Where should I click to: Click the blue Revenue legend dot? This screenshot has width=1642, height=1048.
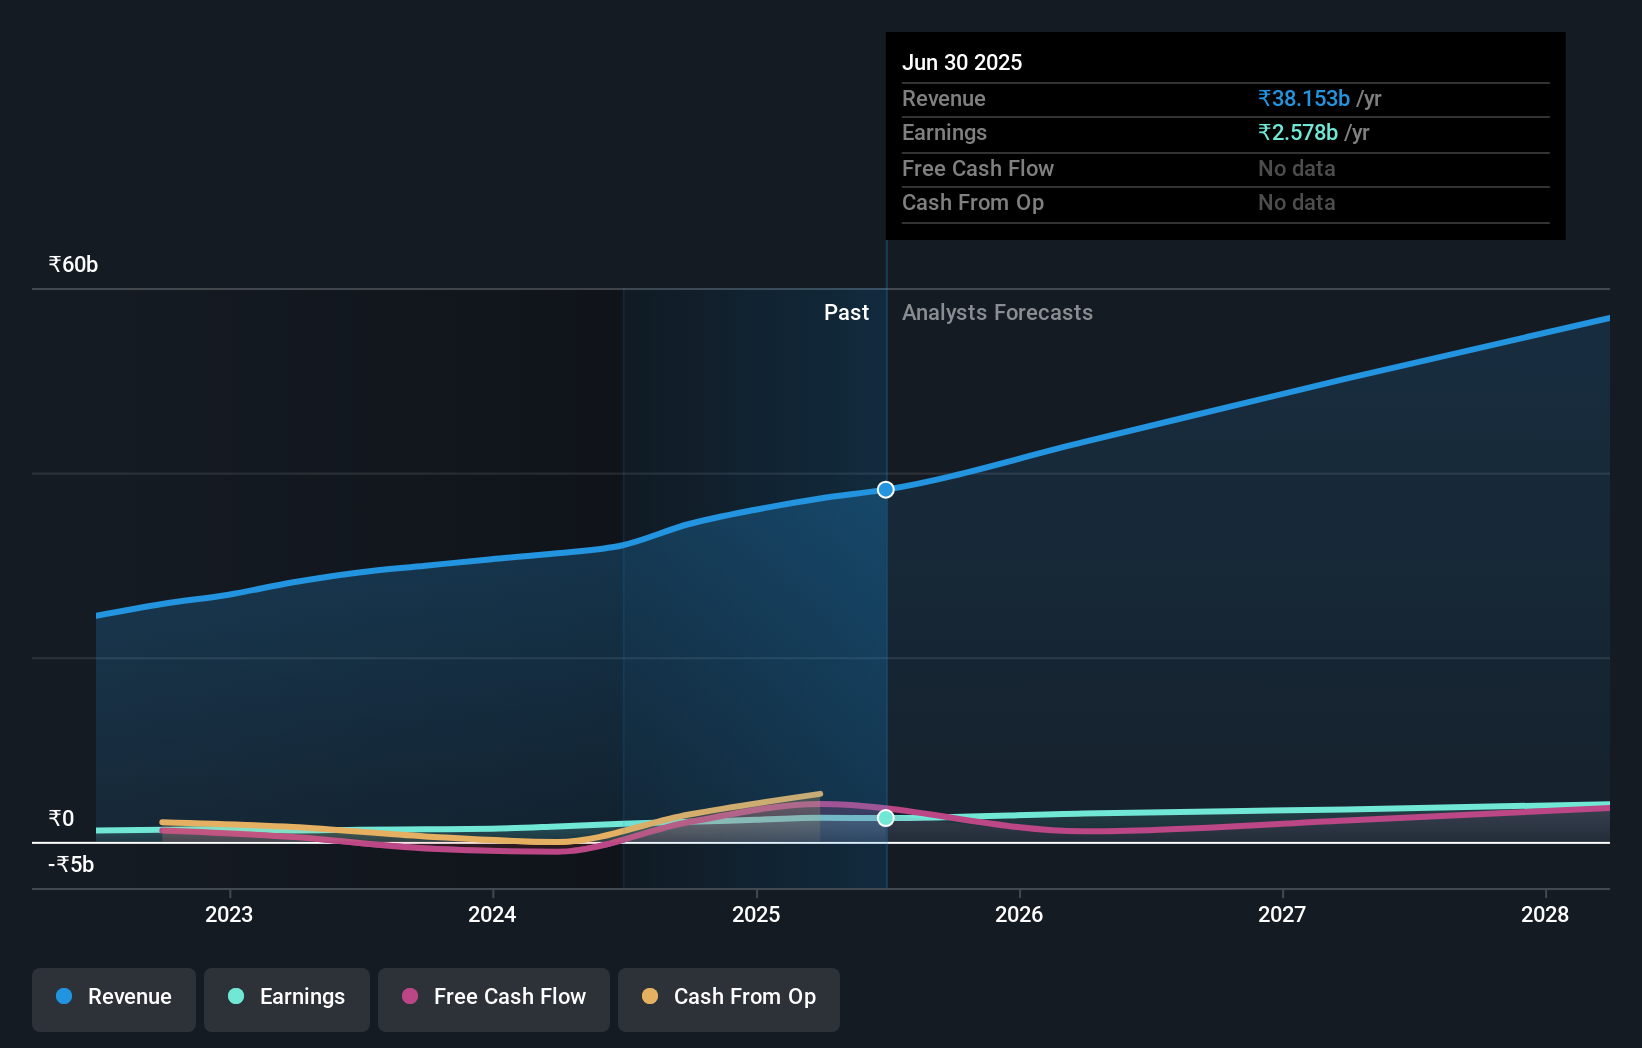point(64,996)
